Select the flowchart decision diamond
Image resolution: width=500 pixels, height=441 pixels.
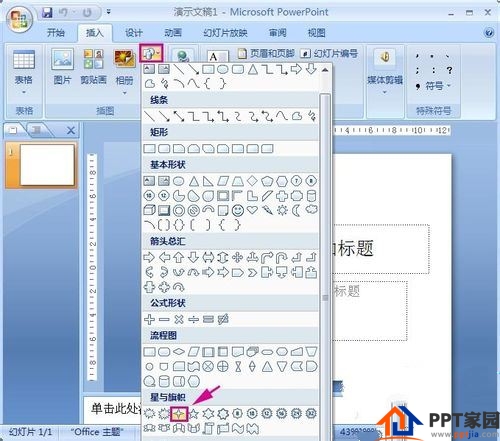pyautogui.click(x=179, y=352)
